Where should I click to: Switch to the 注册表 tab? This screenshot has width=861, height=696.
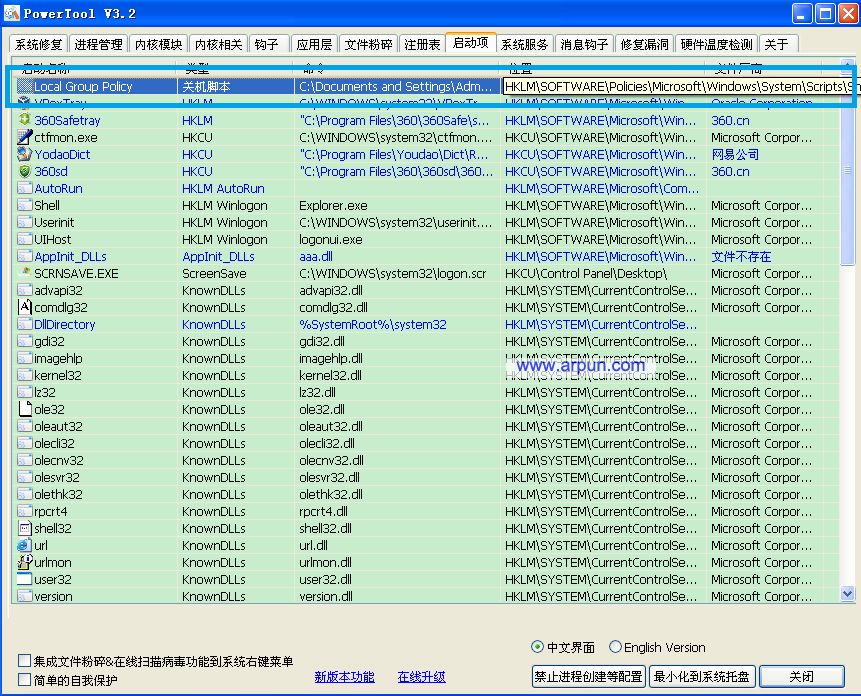click(x=423, y=43)
